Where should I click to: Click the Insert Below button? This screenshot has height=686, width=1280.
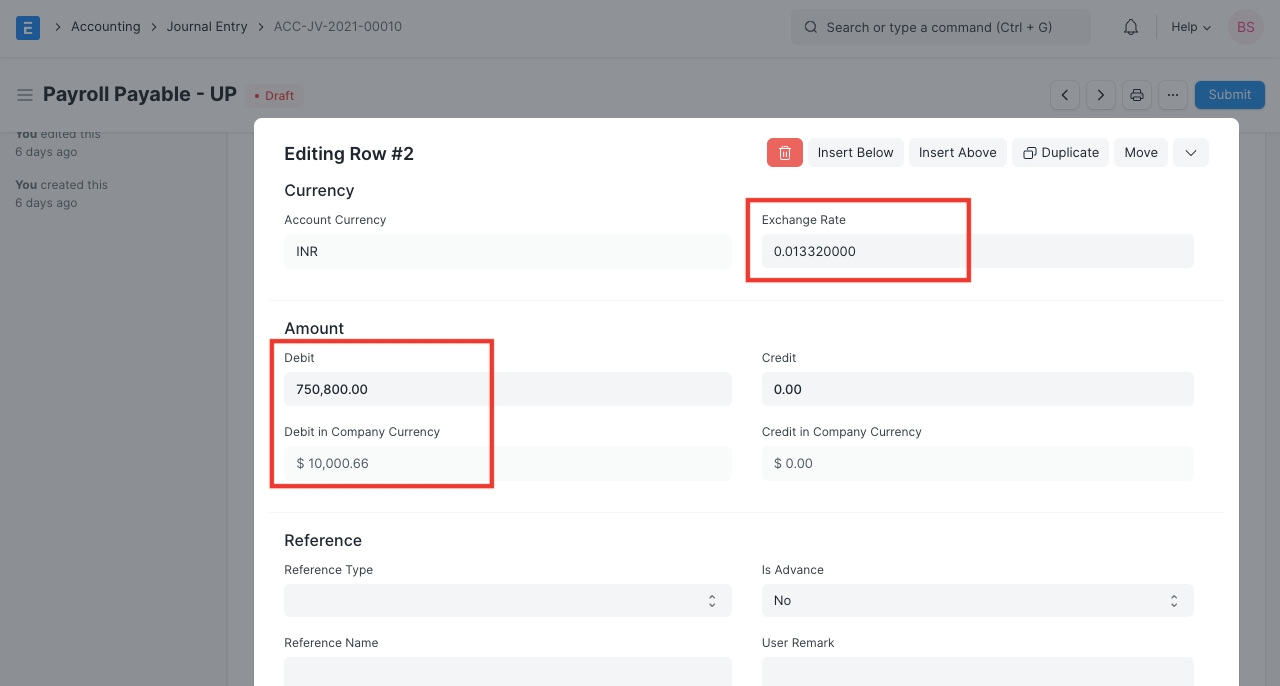point(855,152)
